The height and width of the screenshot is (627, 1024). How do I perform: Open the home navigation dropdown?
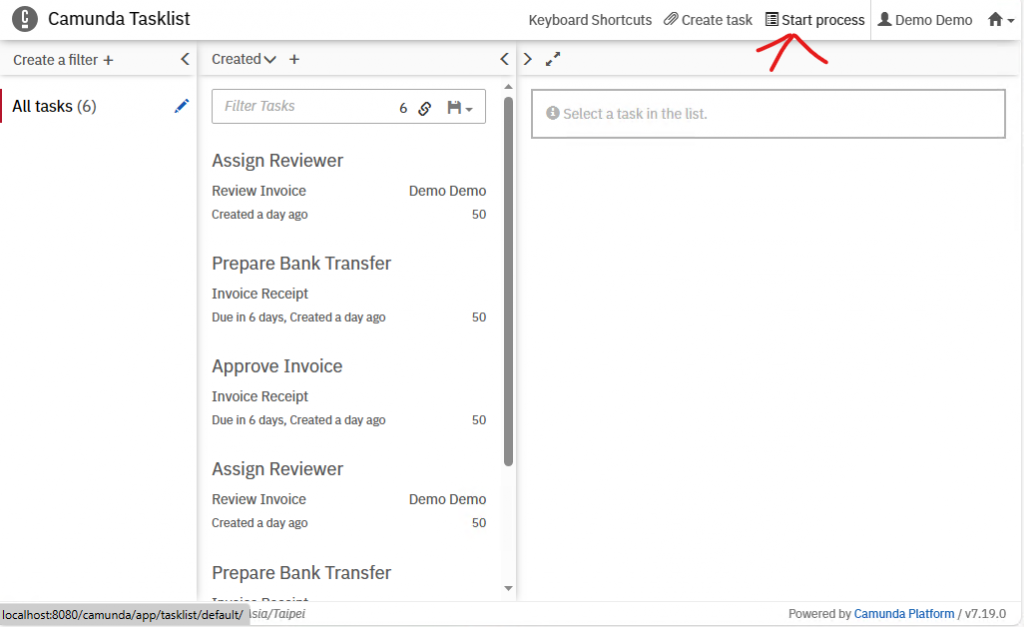tap(1000, 20)
